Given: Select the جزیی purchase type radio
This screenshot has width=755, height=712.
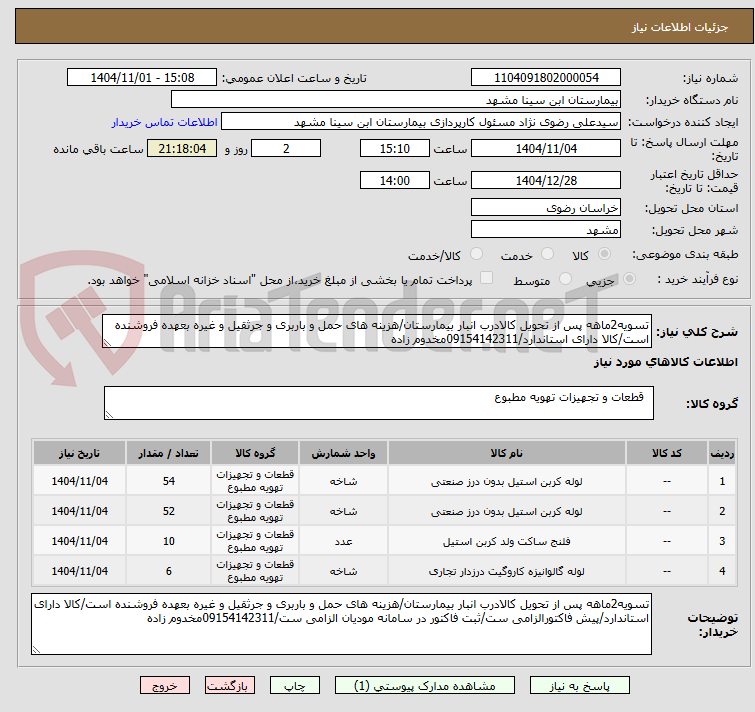Looking at the screenshot, I should 629,279.
